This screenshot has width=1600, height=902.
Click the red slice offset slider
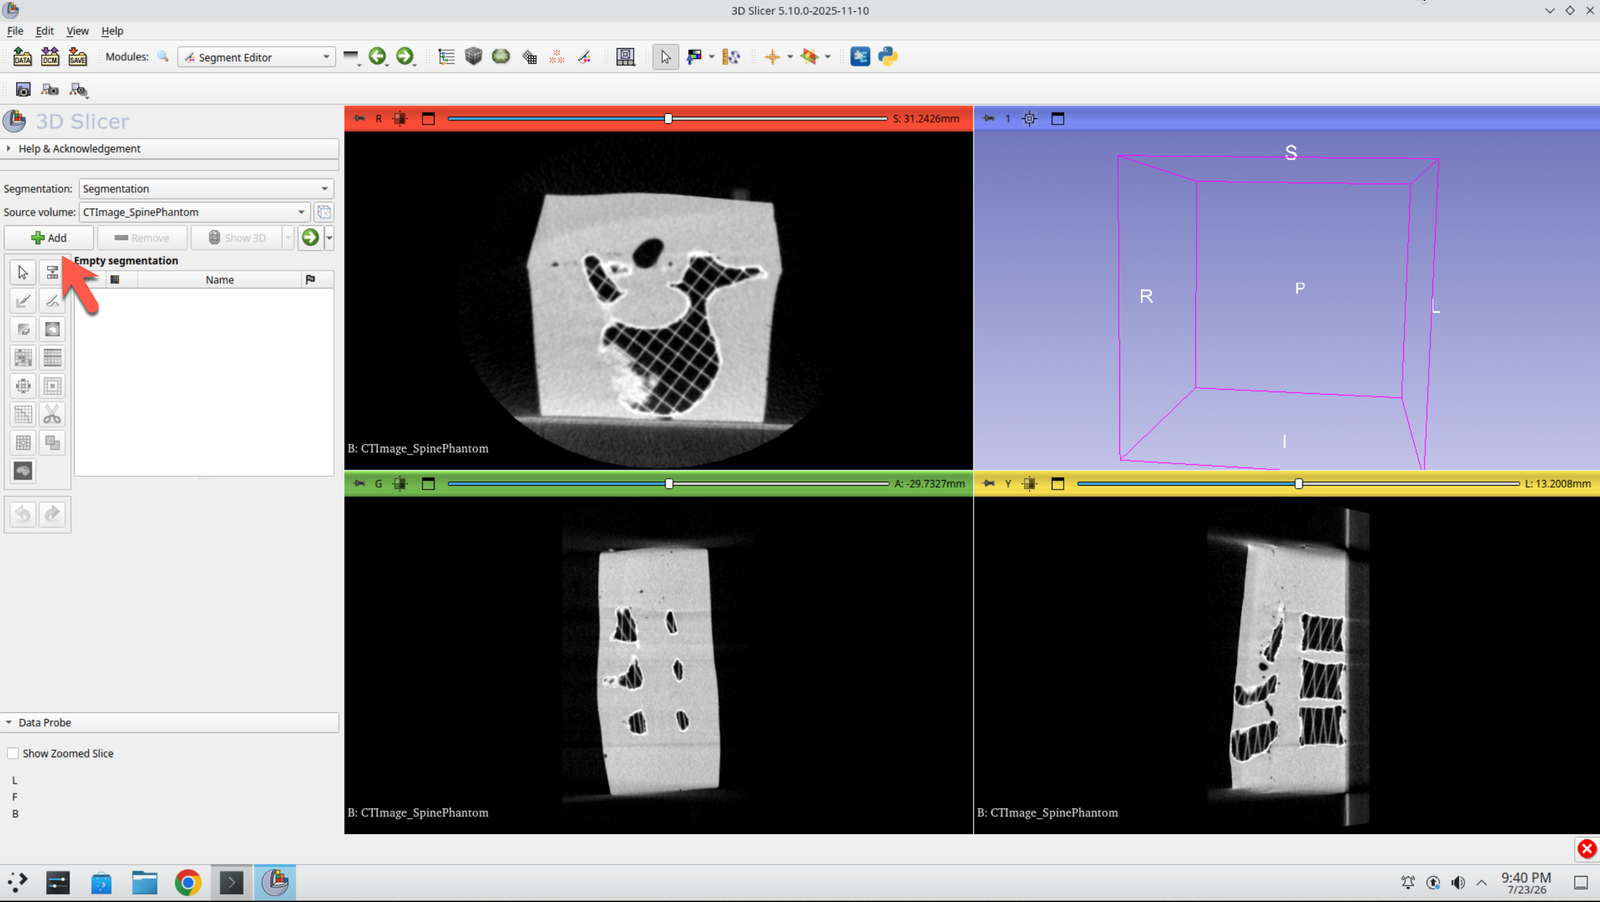tap(668, 118)
